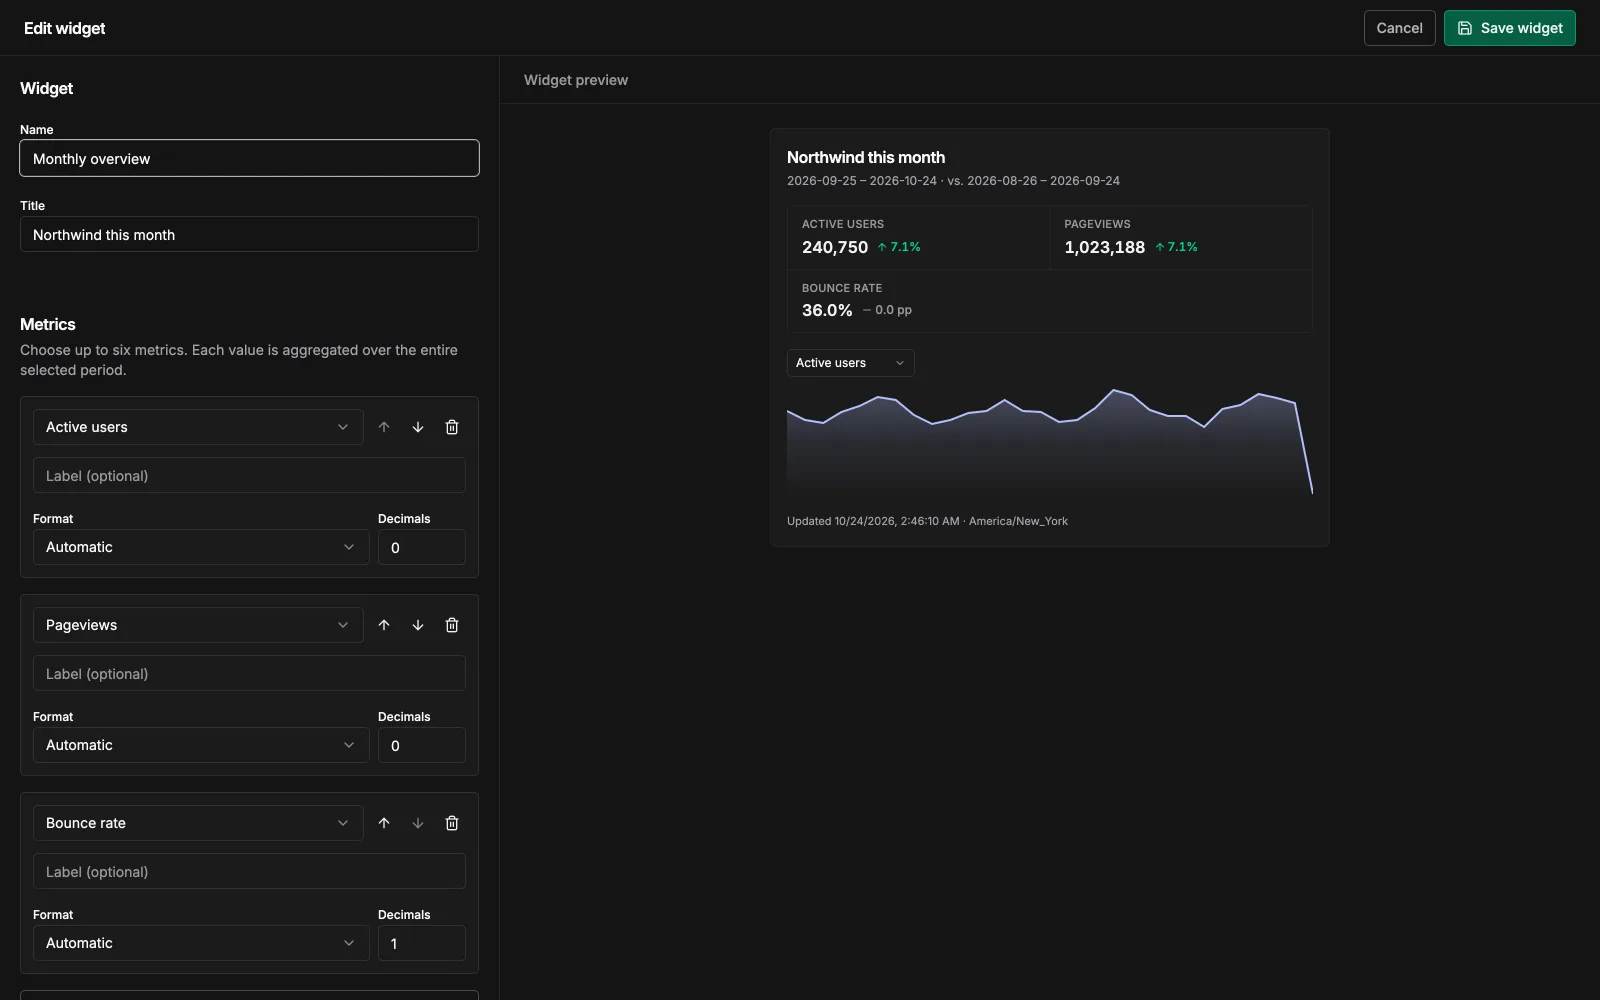The height and width of the screenshot is (1000, 1600).
Task: Open the Active users metric selector
Action: [198, 427]
